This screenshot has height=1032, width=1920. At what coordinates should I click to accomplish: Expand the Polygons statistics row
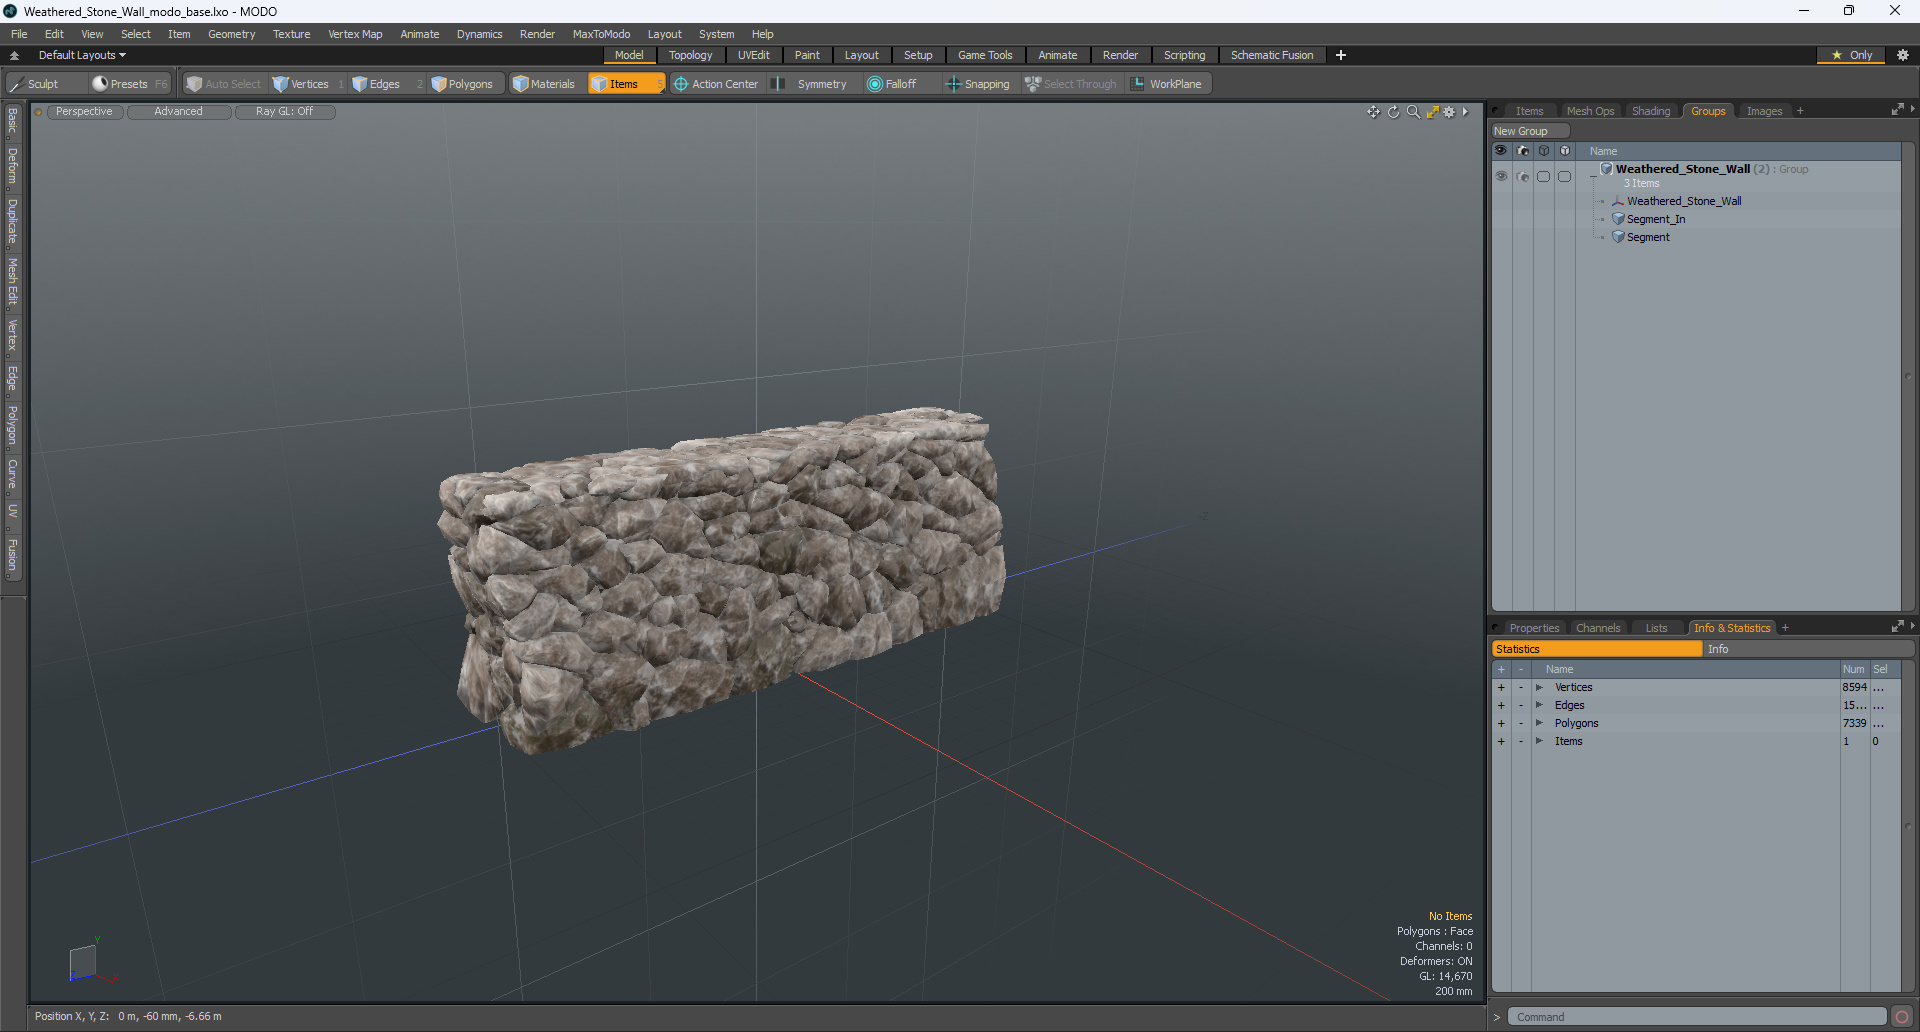coord(1539,723)
